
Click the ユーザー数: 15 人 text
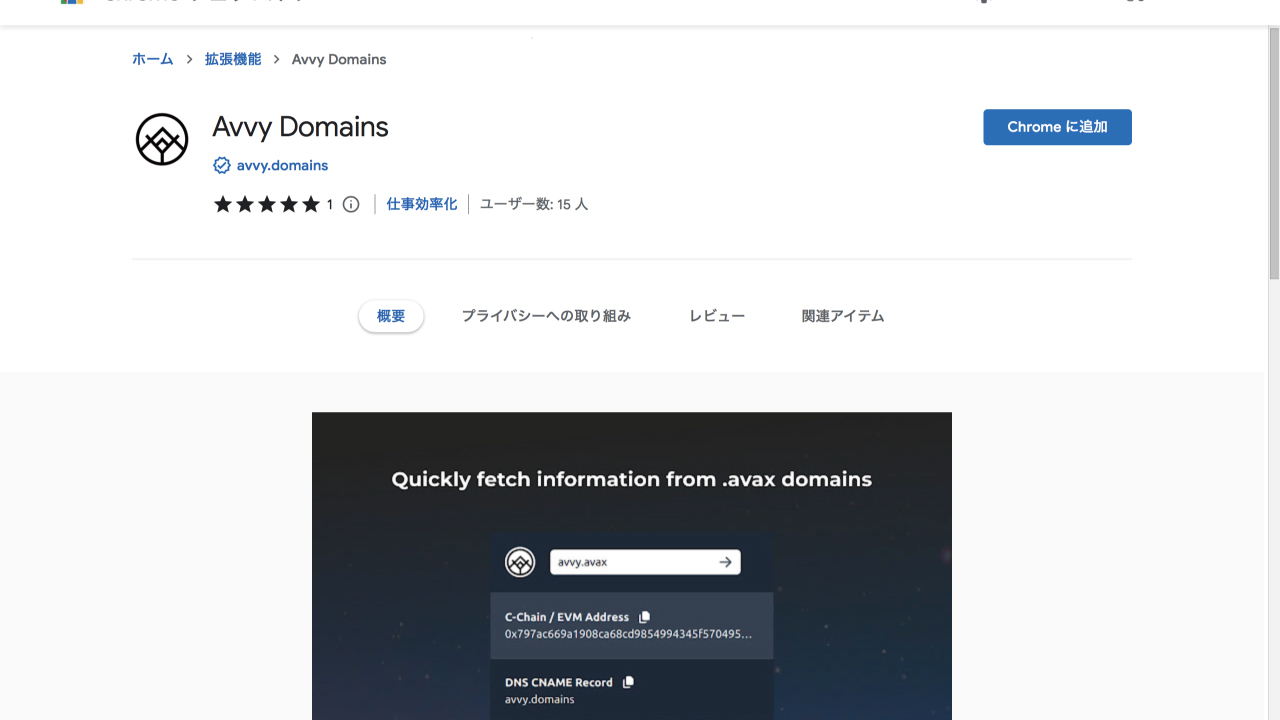534,204
